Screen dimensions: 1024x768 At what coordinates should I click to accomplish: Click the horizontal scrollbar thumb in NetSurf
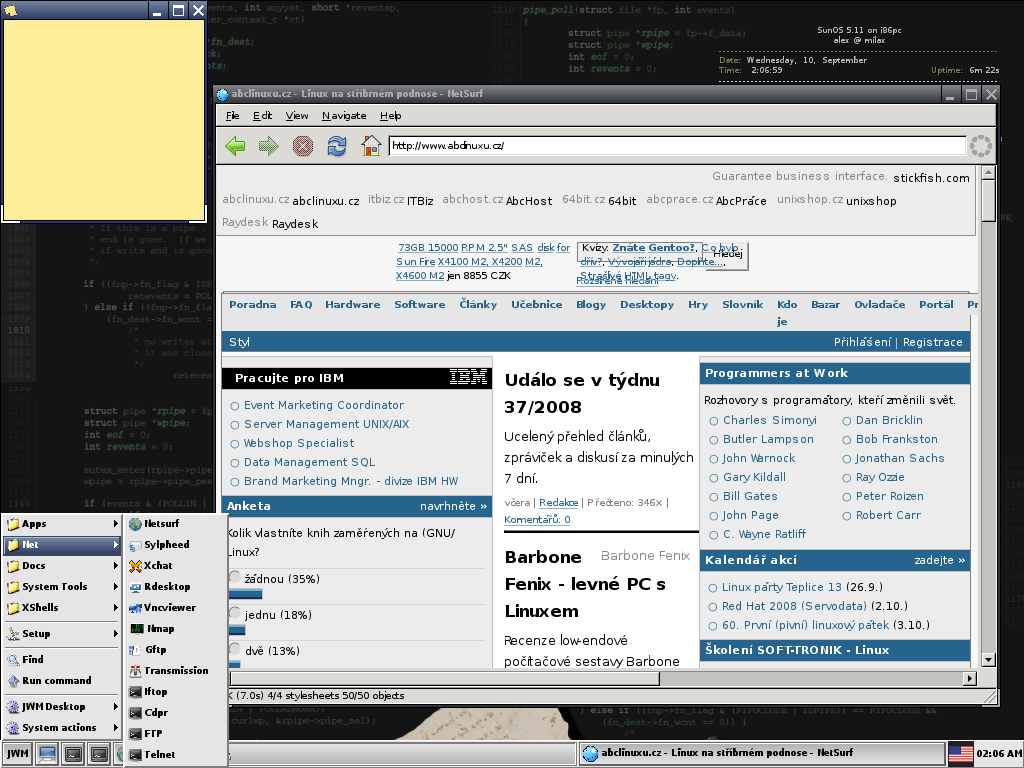444,679
